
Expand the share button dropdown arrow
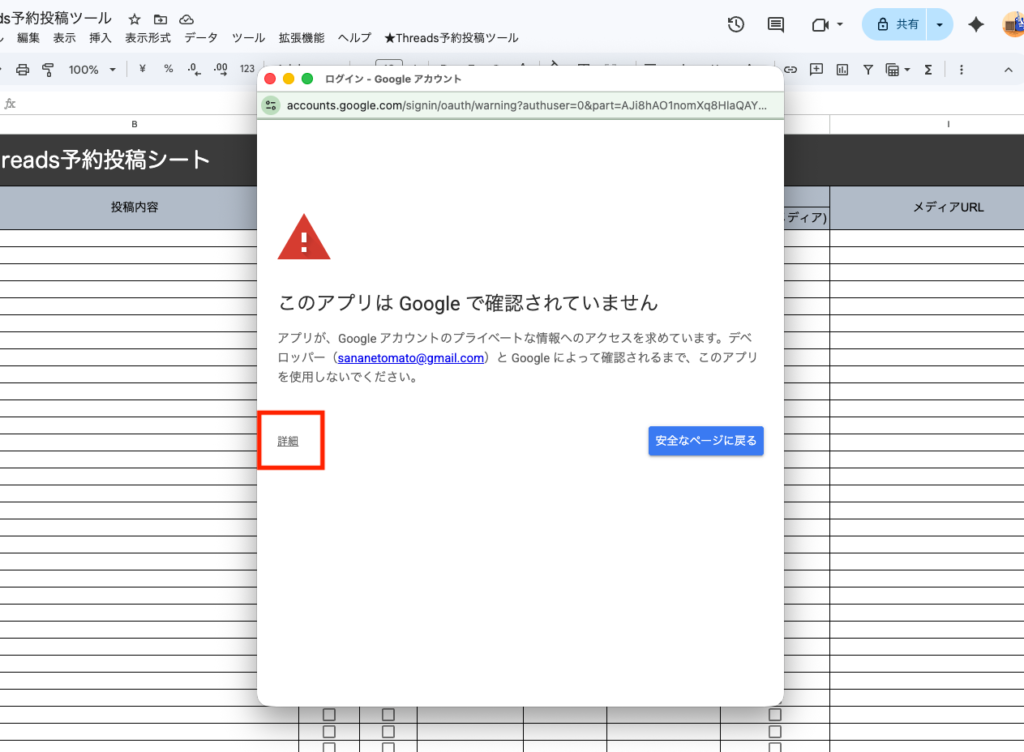click(x=939, y=25)
